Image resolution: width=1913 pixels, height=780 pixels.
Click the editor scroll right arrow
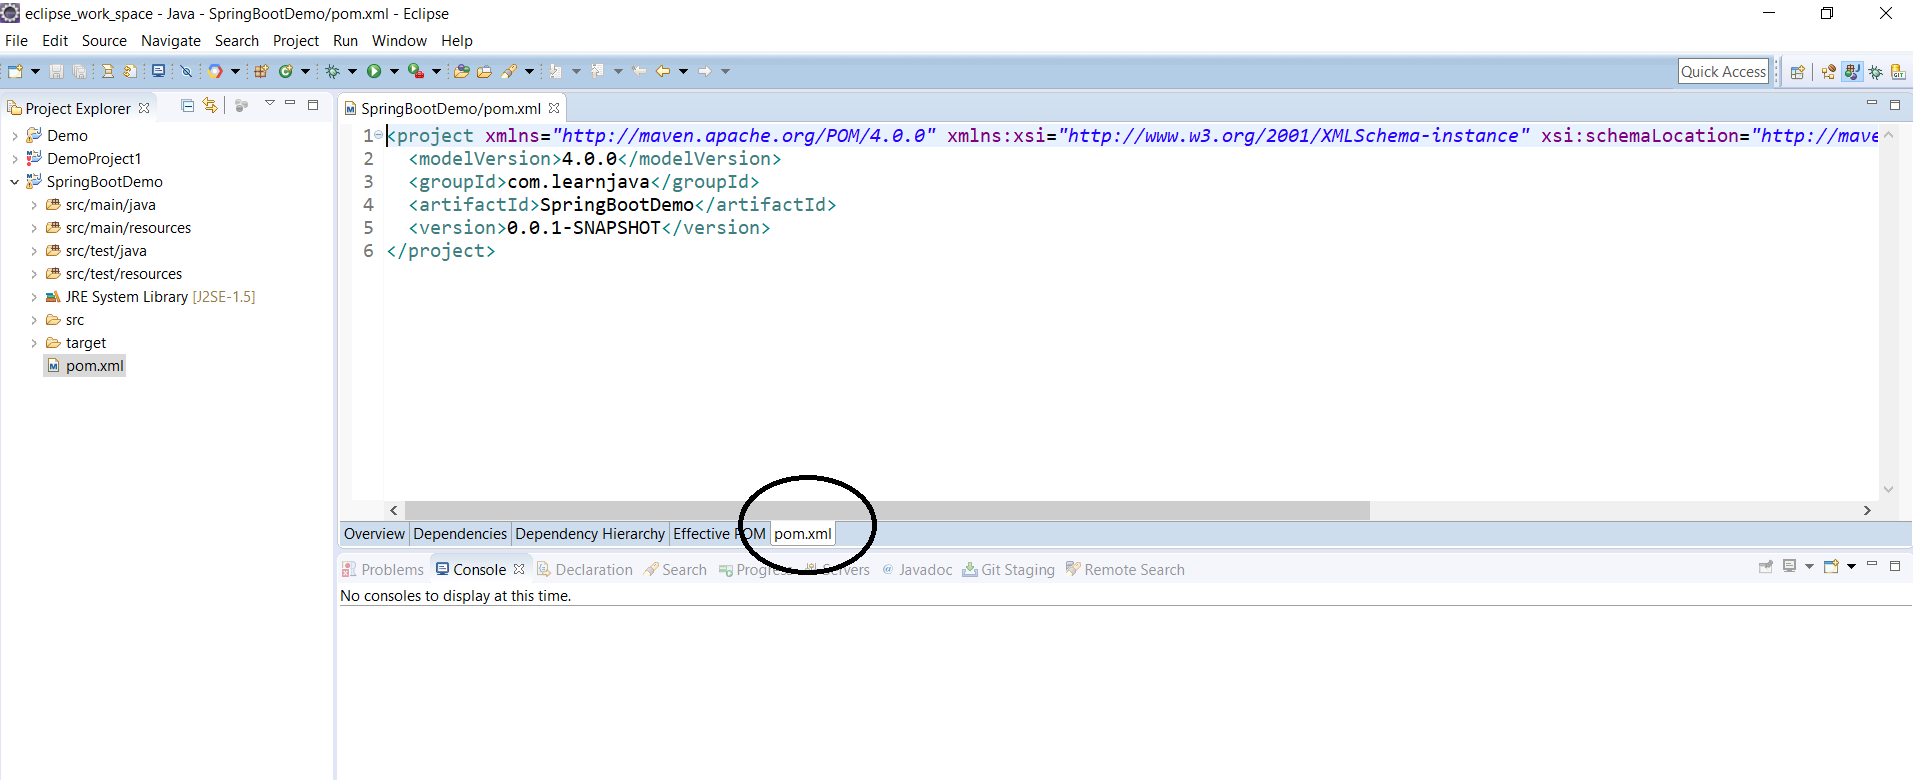(x=1866, y=510)
